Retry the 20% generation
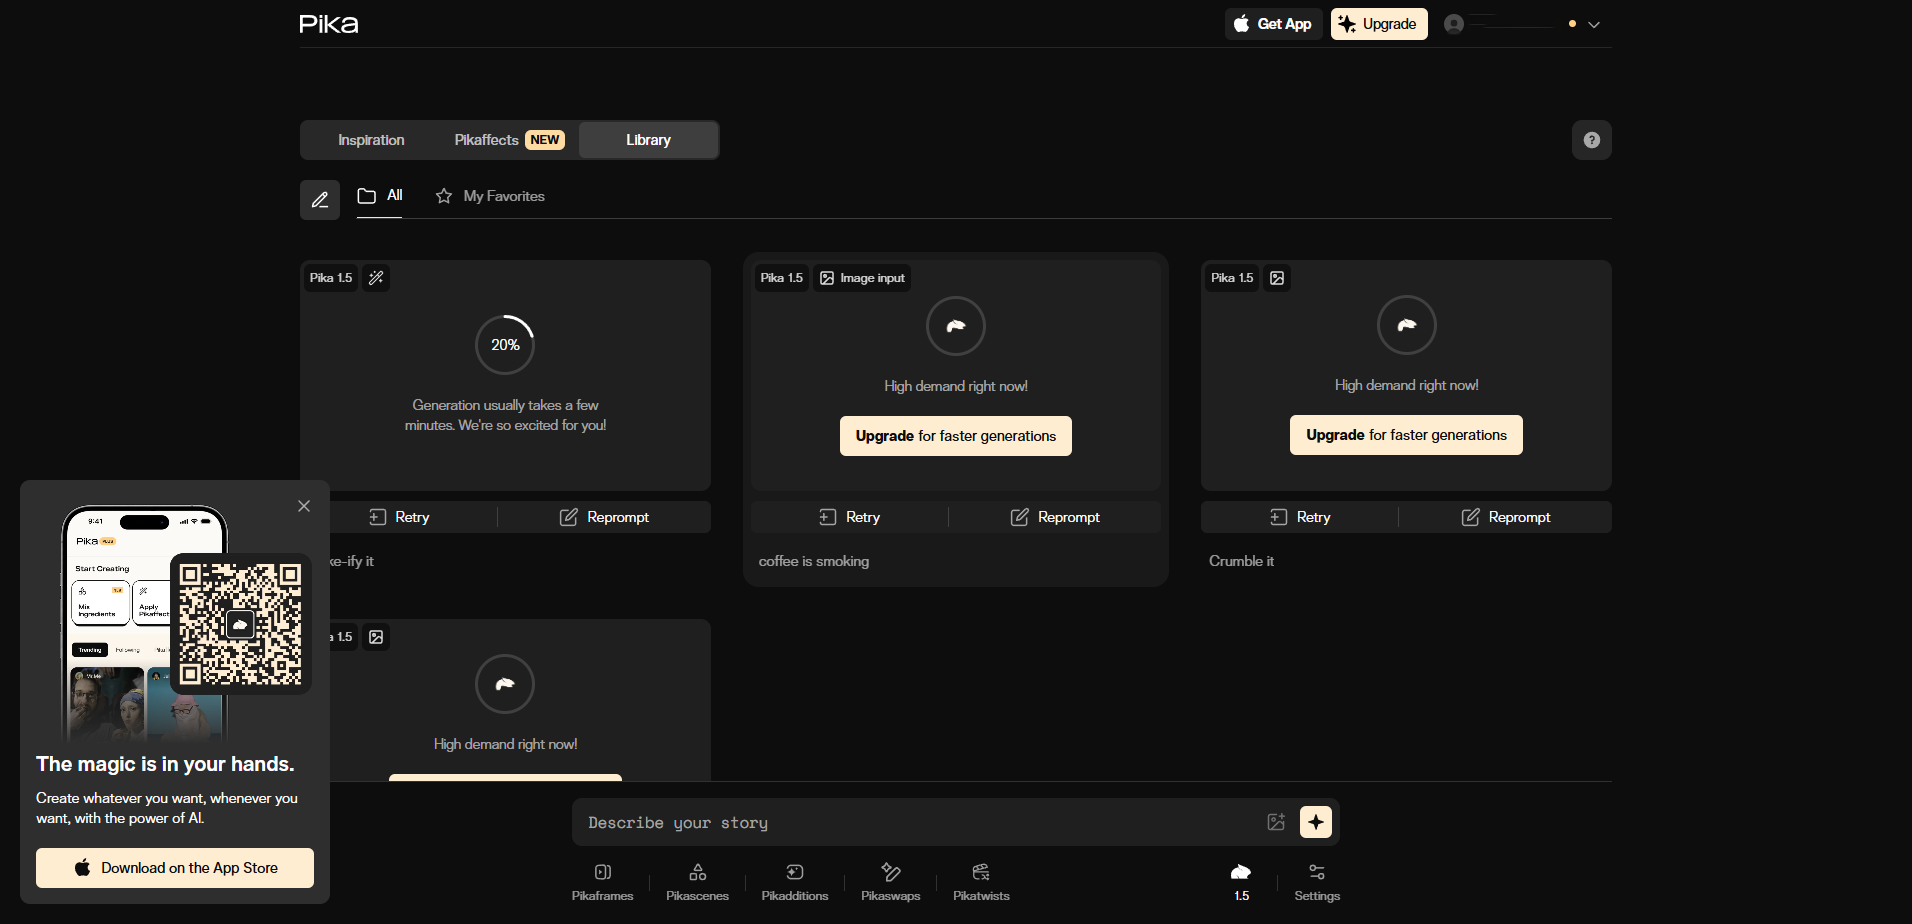 click(399, 517)
